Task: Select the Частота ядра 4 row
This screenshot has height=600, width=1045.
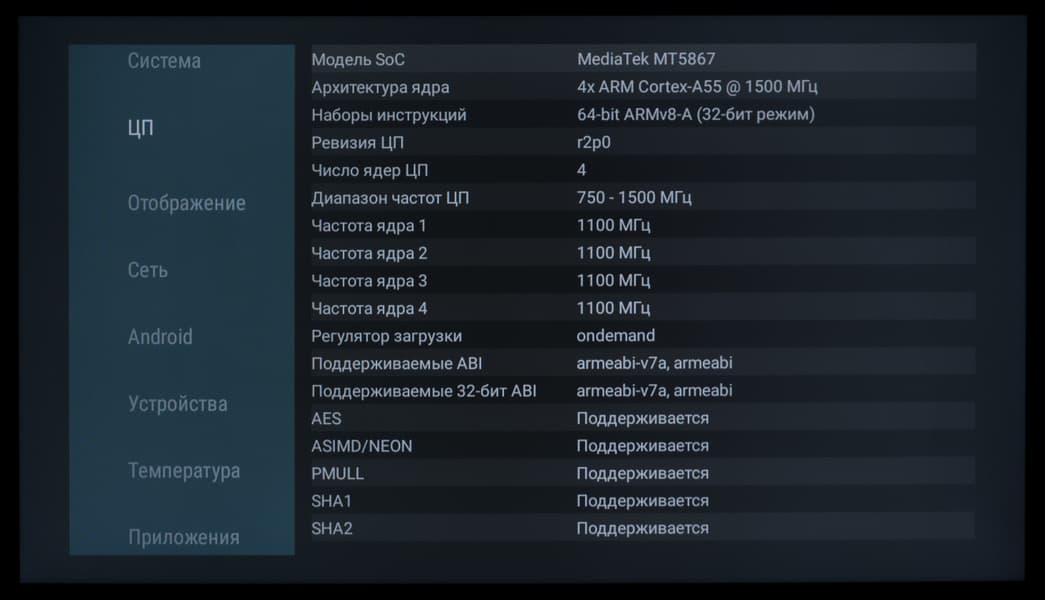Action: 642,308
